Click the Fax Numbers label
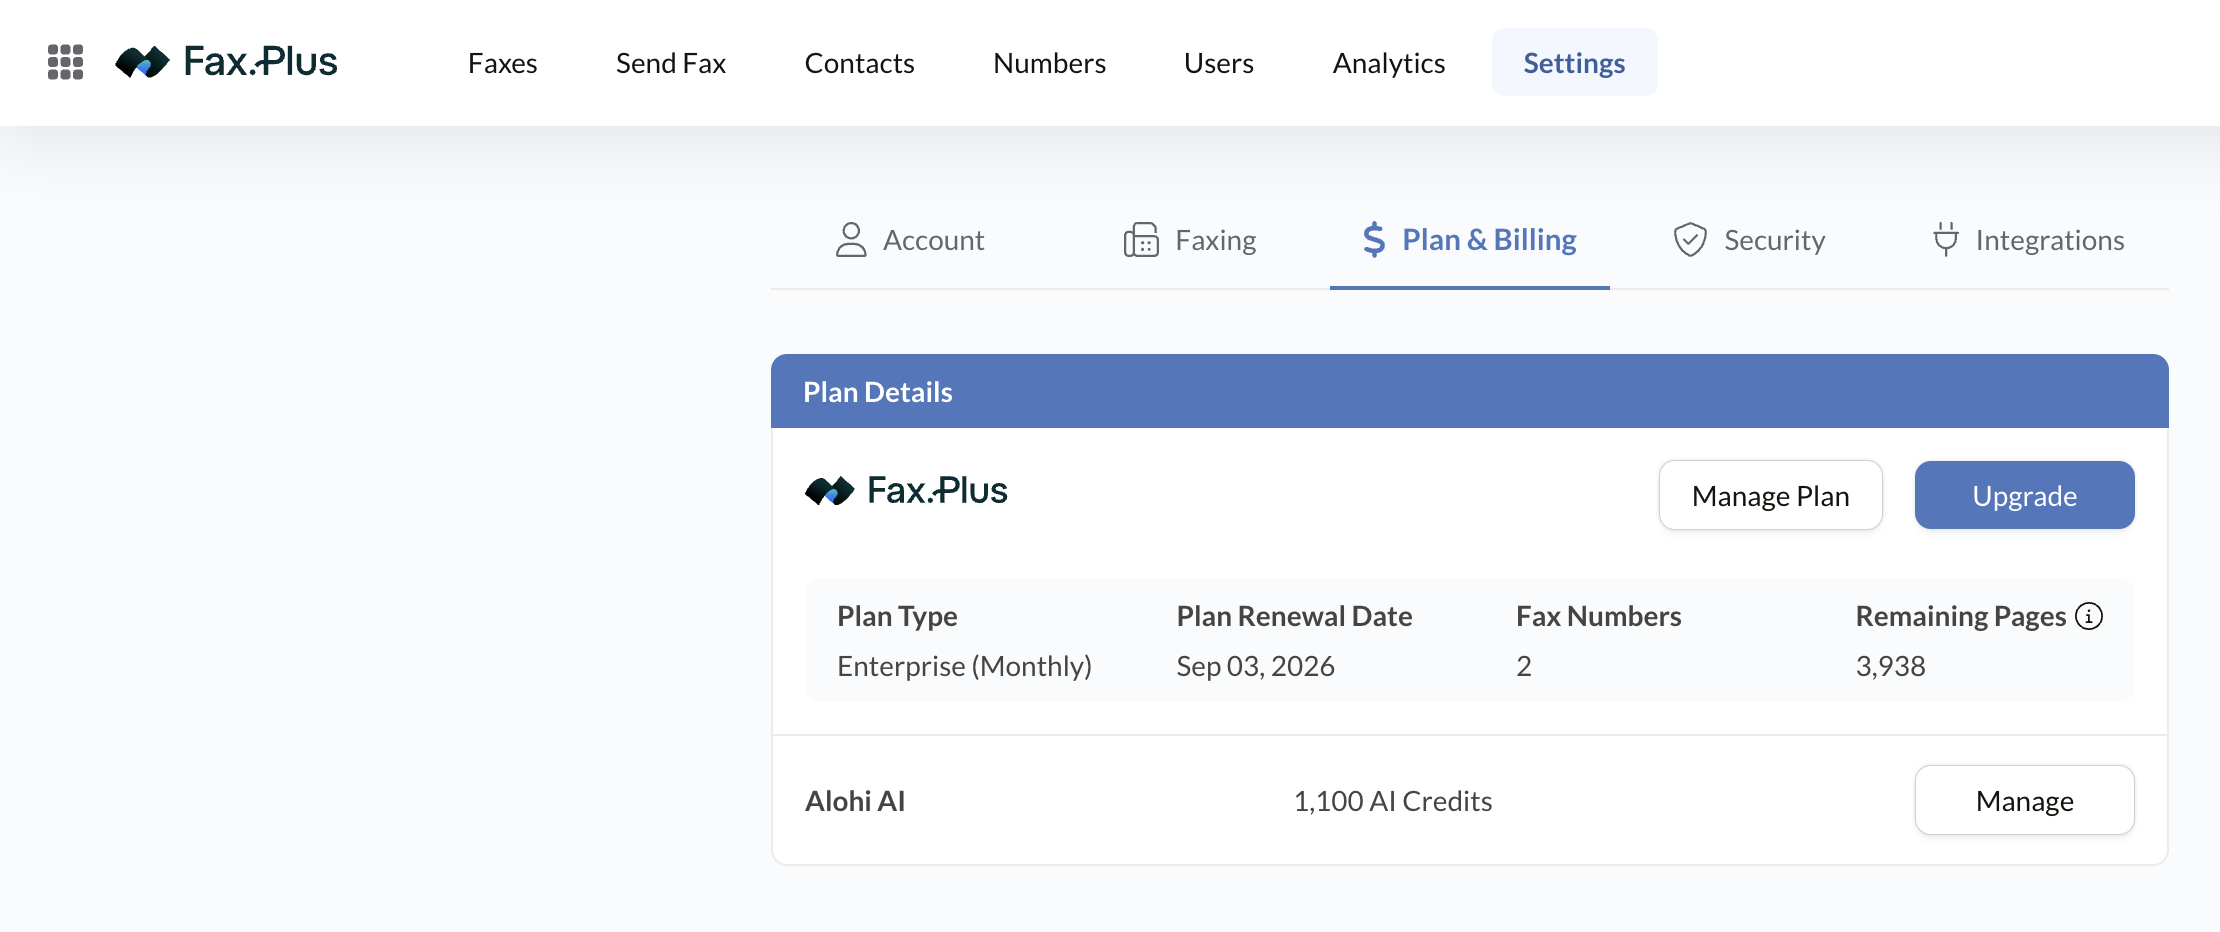Screen dimensions: 2220x932 [1599, 616]
